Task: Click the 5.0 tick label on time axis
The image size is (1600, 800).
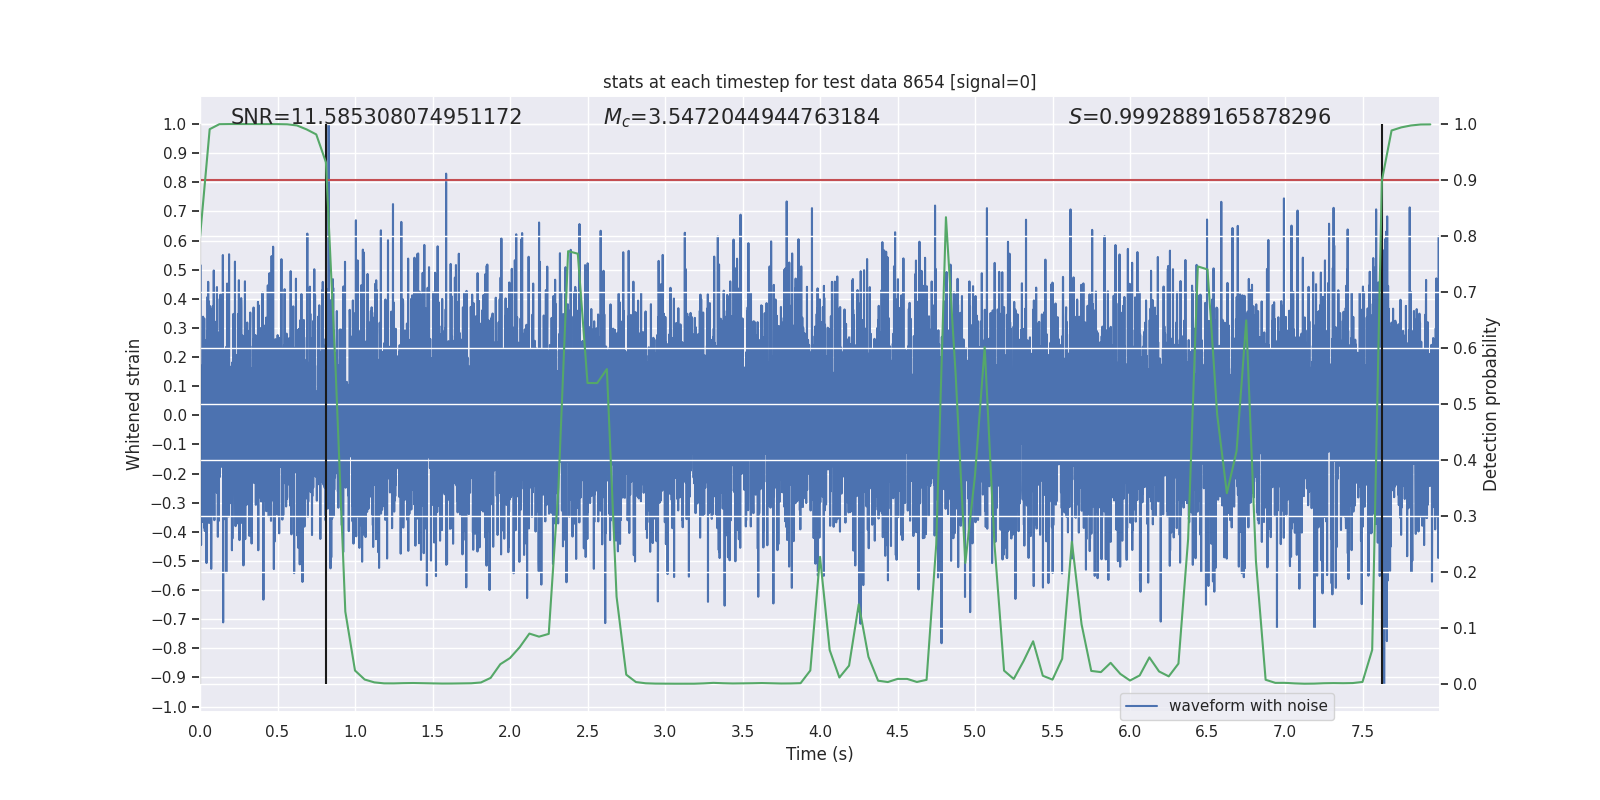Action: 974,732
